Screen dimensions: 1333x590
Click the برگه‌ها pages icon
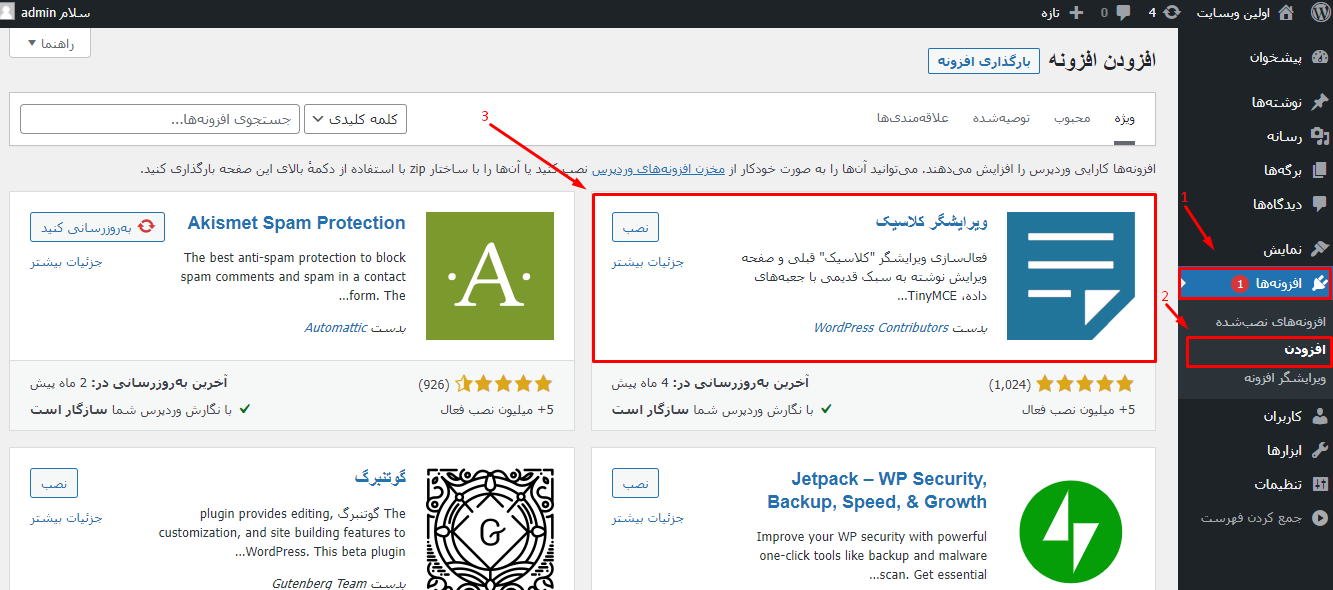(1320, 170)
